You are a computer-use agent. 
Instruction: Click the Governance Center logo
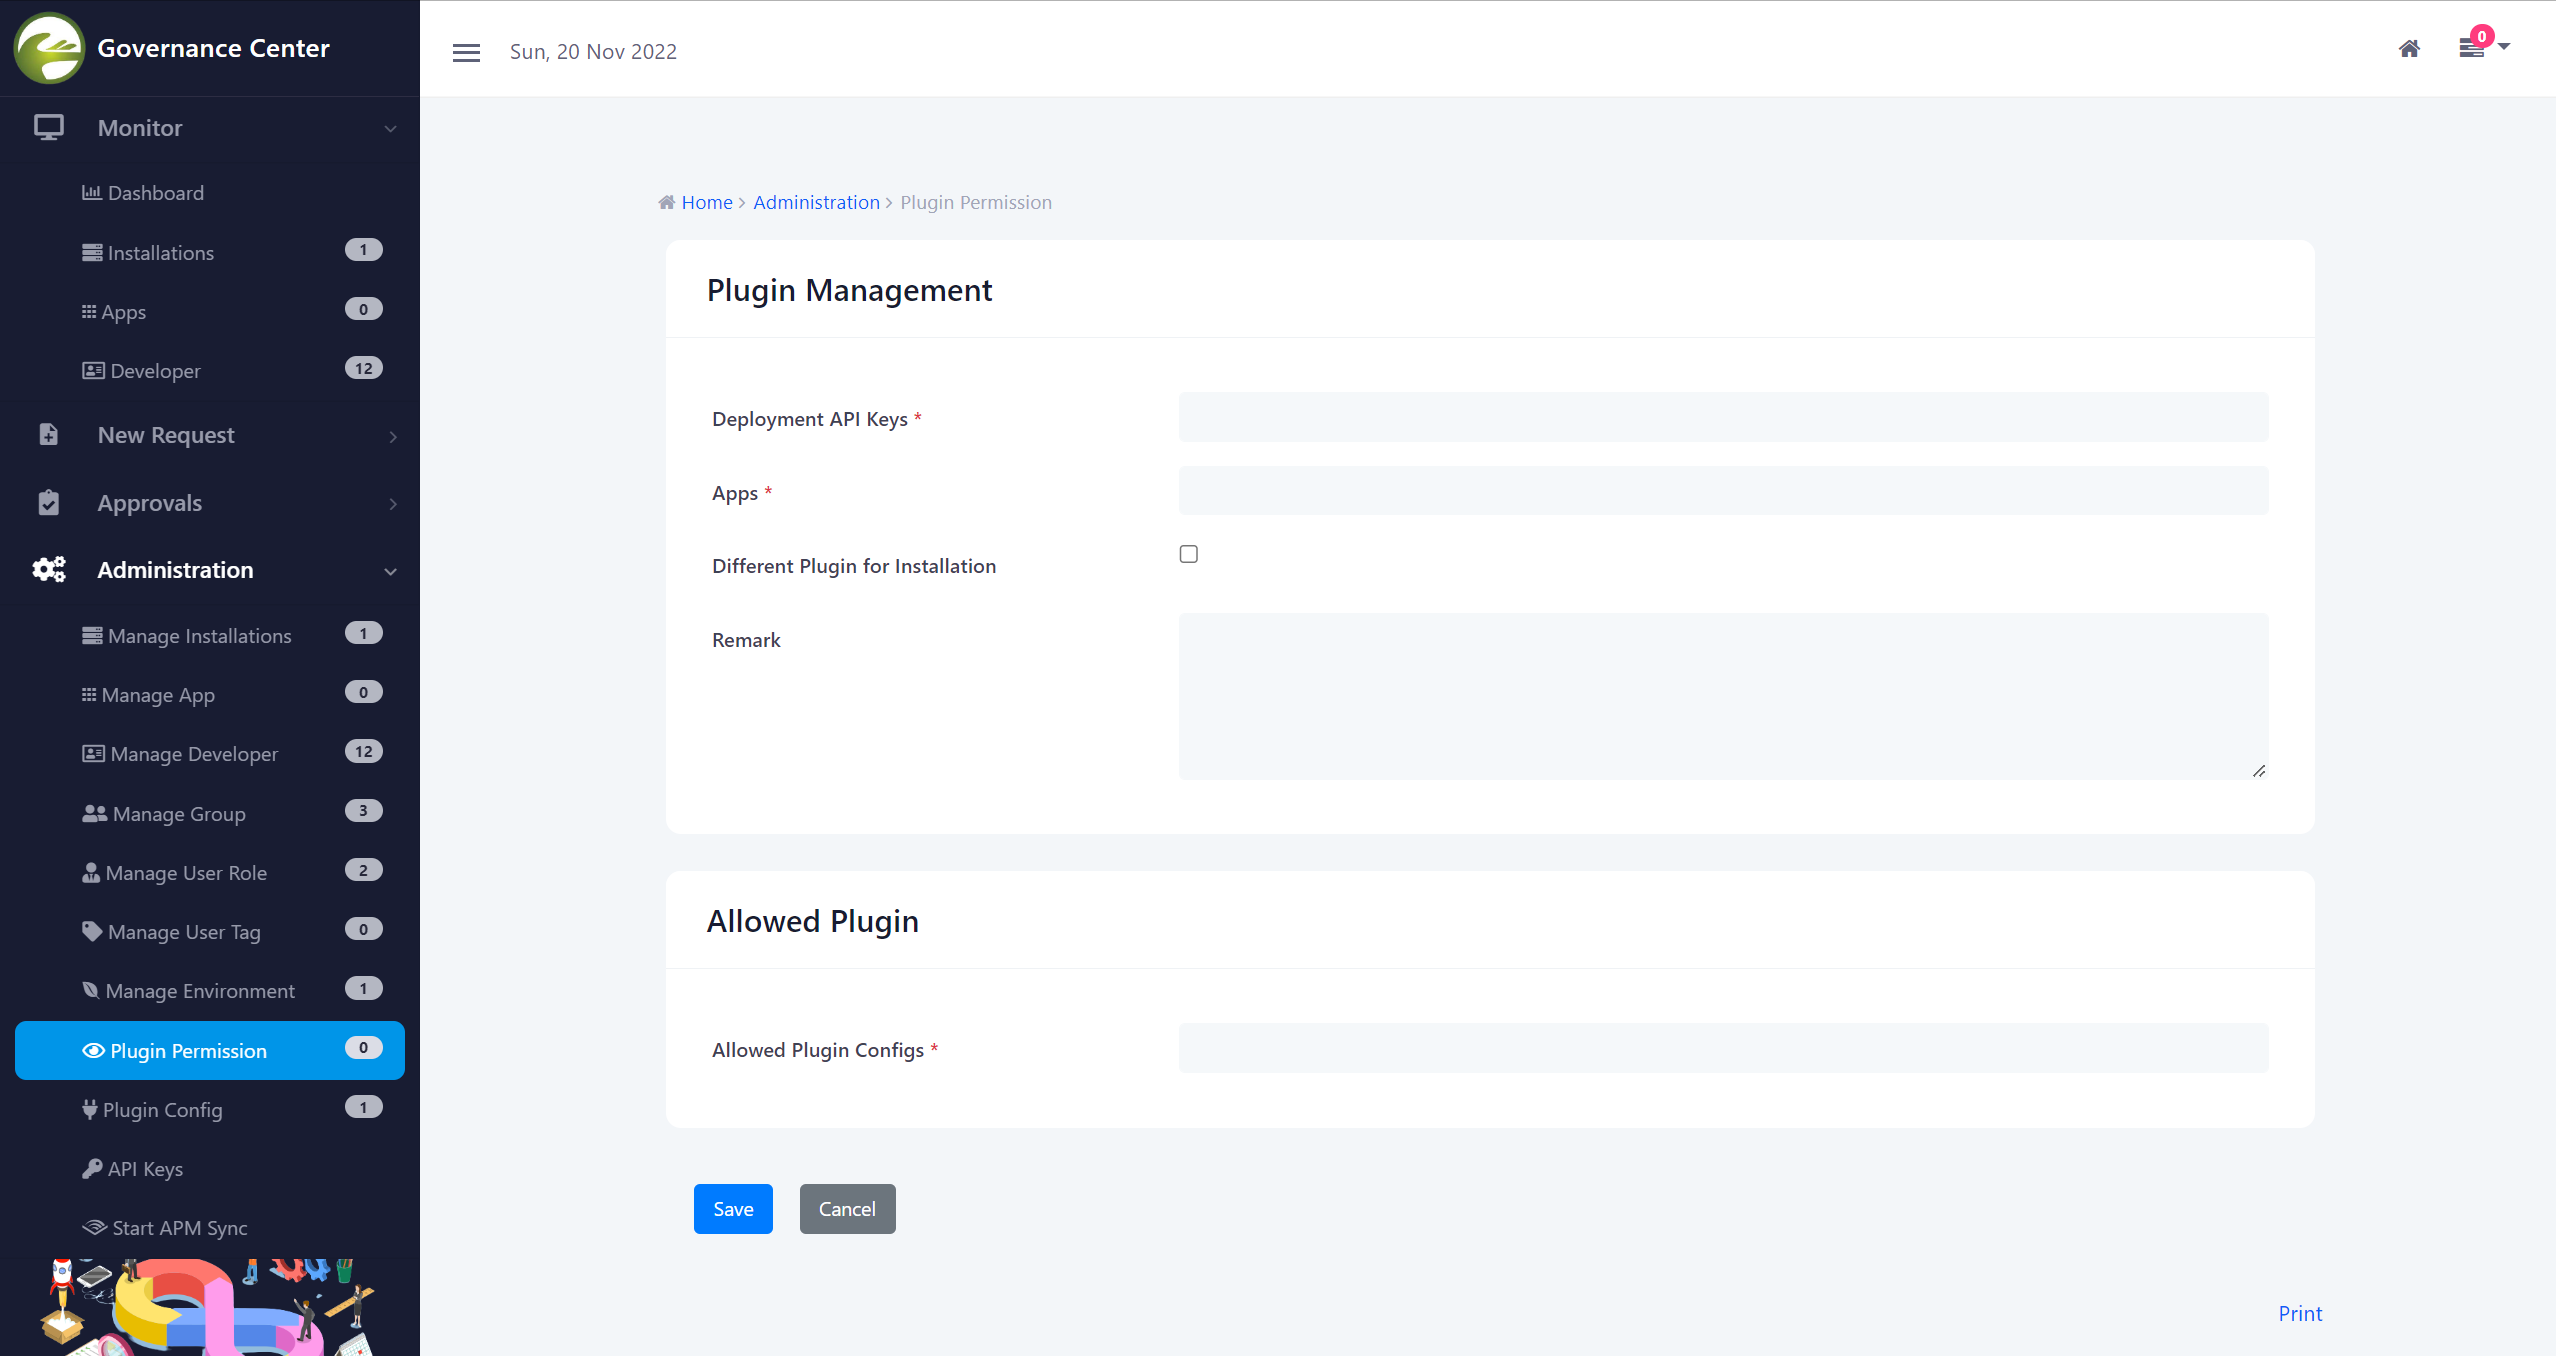49,48
